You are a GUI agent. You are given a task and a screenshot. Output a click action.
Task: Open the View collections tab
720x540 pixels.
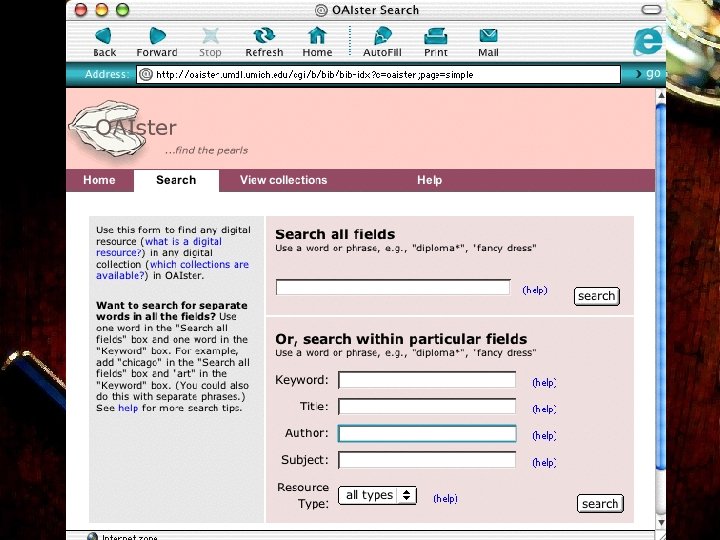(x=283, y=180)
